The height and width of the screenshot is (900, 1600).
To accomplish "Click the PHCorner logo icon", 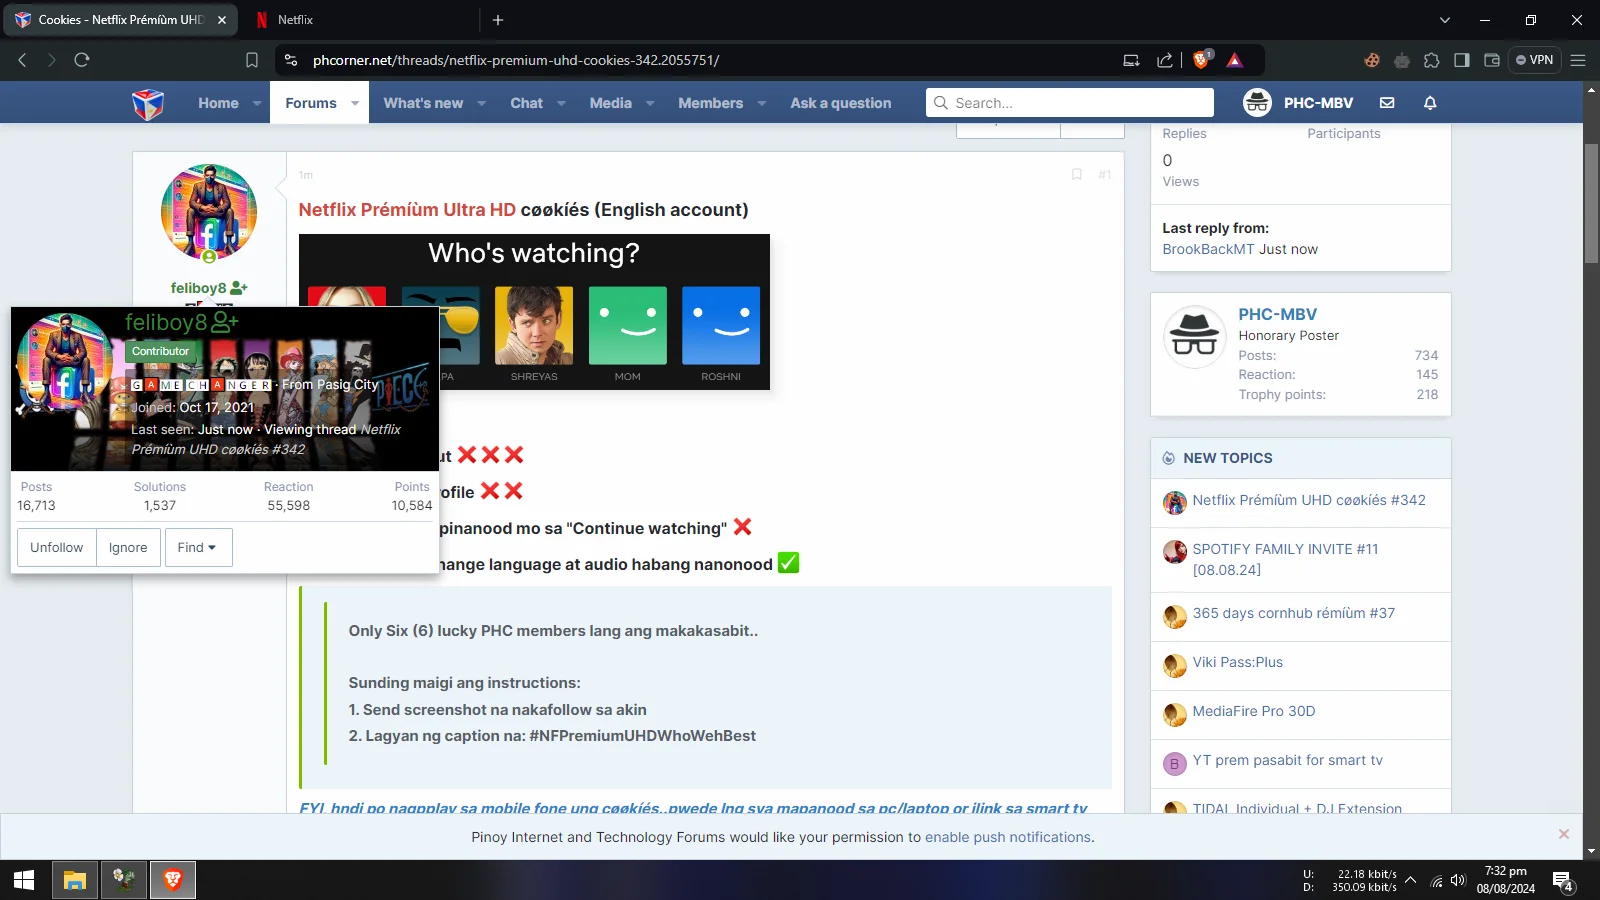I will pyautogui.click(x=148, y=103).
